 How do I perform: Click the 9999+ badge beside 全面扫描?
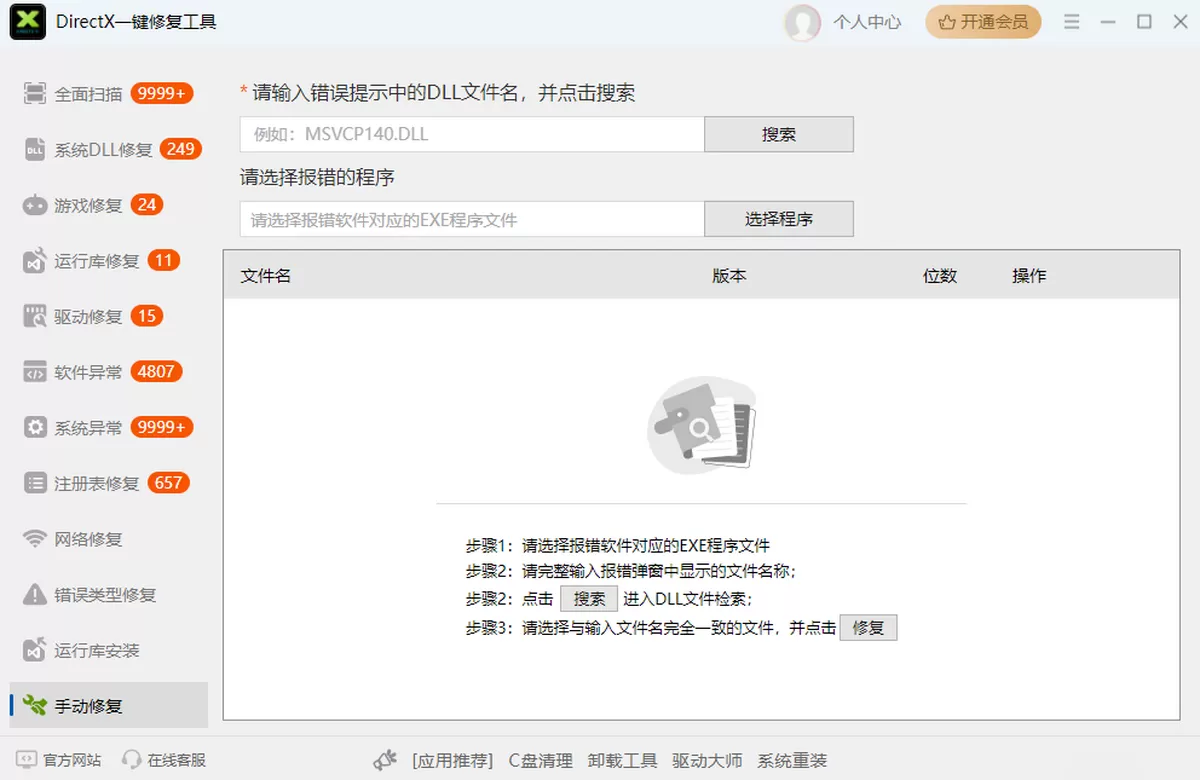click(x=161, y=93)
